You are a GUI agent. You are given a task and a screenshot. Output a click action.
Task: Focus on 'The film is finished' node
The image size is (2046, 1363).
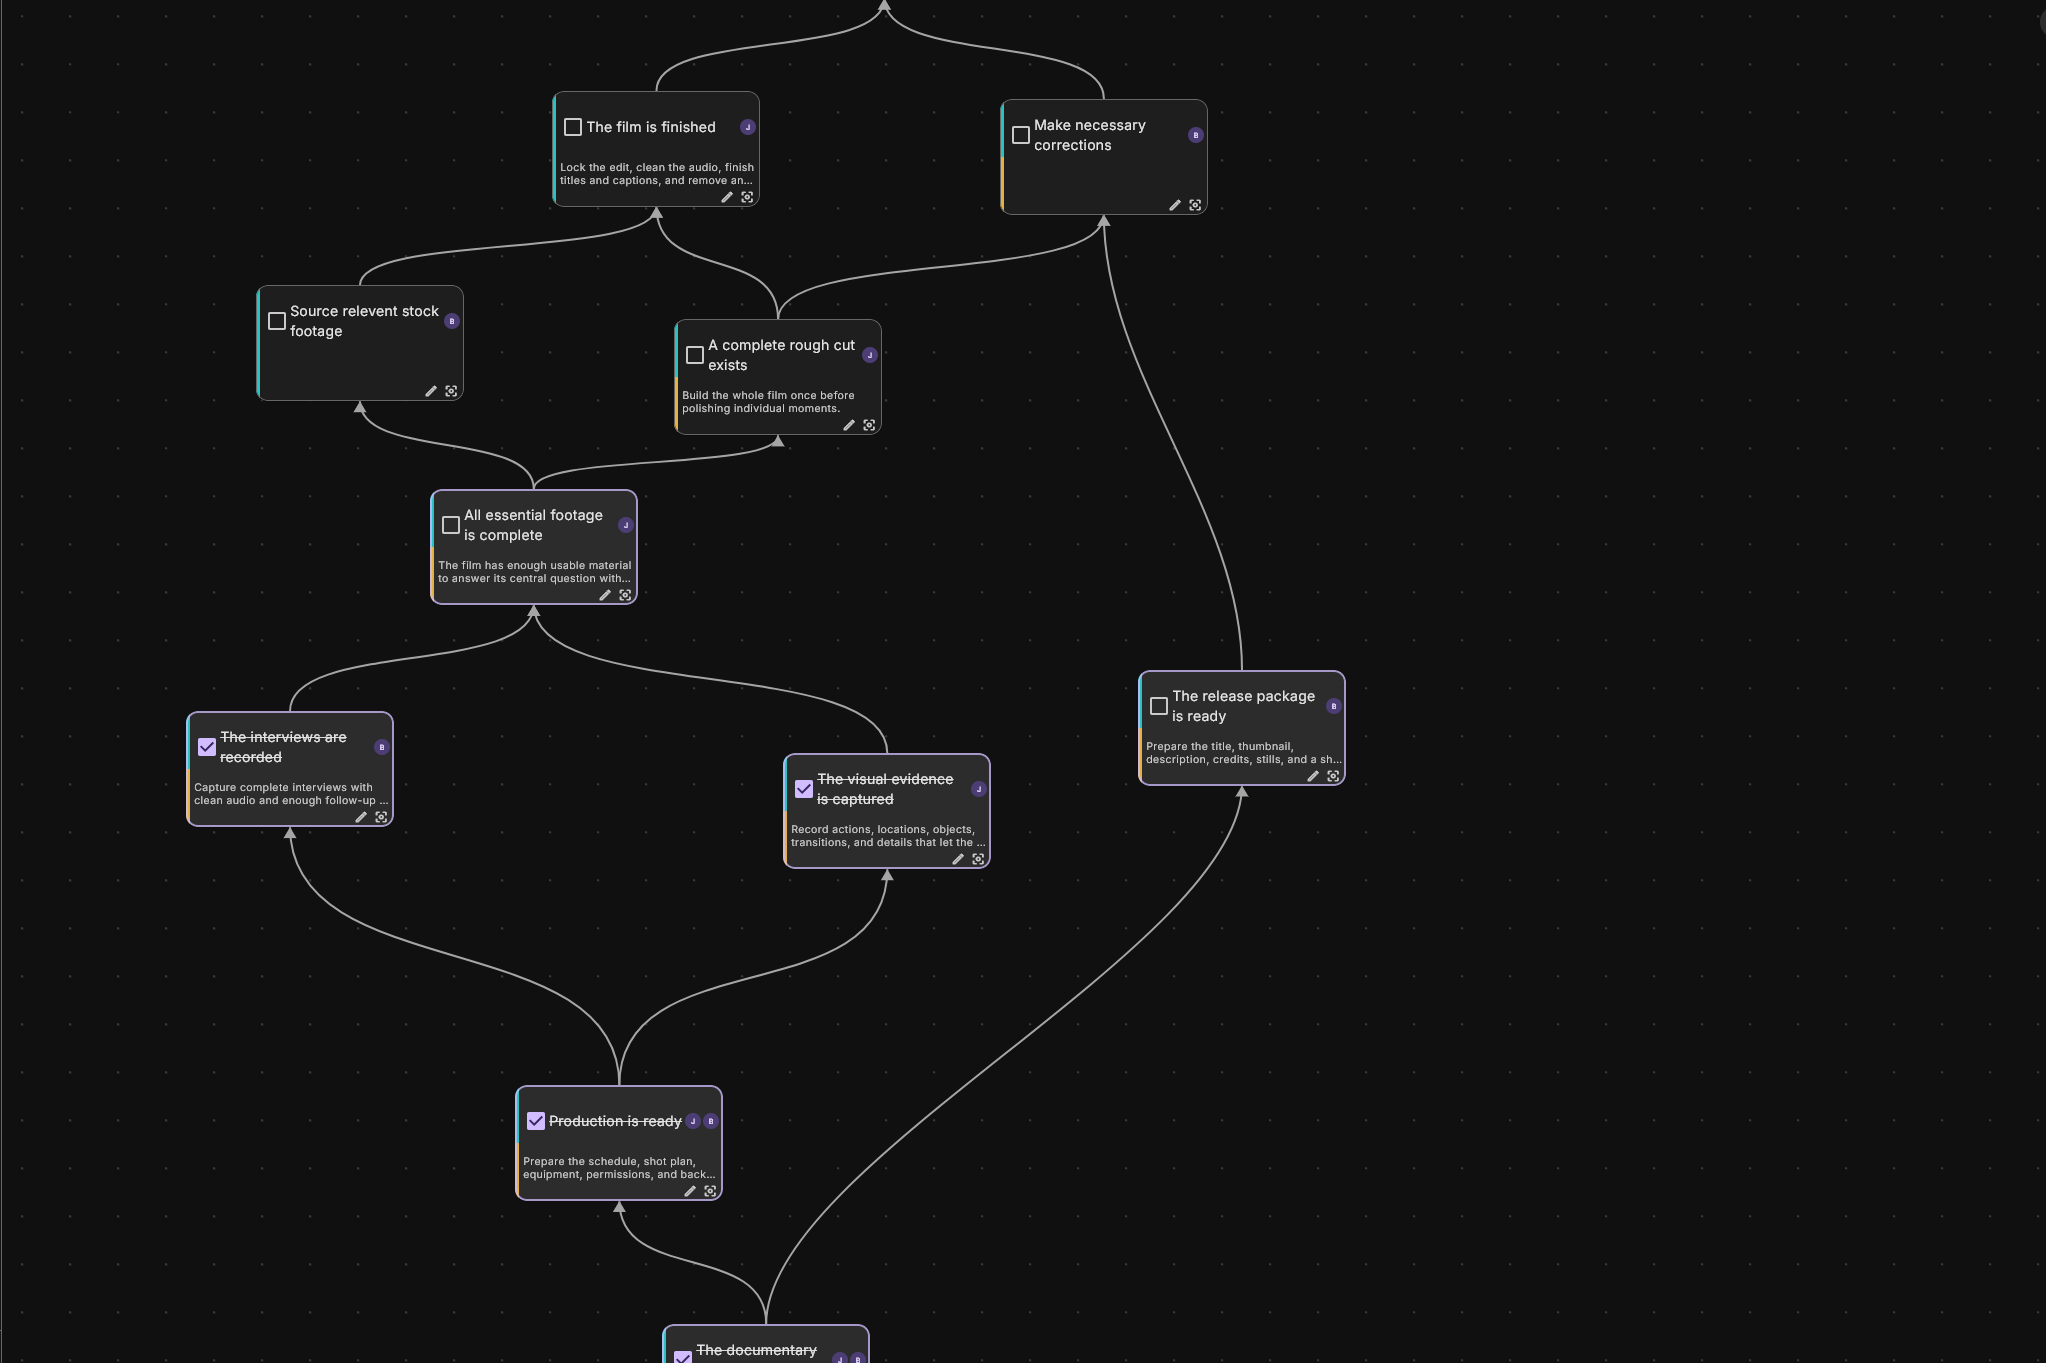click(747, 197)
